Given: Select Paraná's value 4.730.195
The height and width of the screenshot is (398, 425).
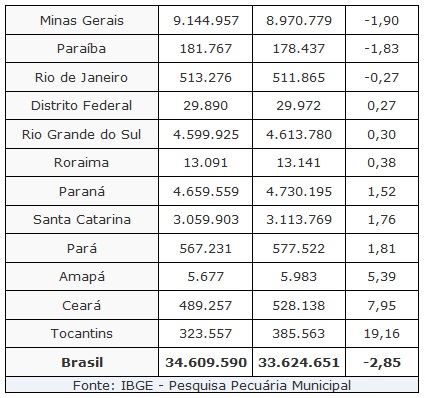Looking at the screenshot, I should coord(299,191).
